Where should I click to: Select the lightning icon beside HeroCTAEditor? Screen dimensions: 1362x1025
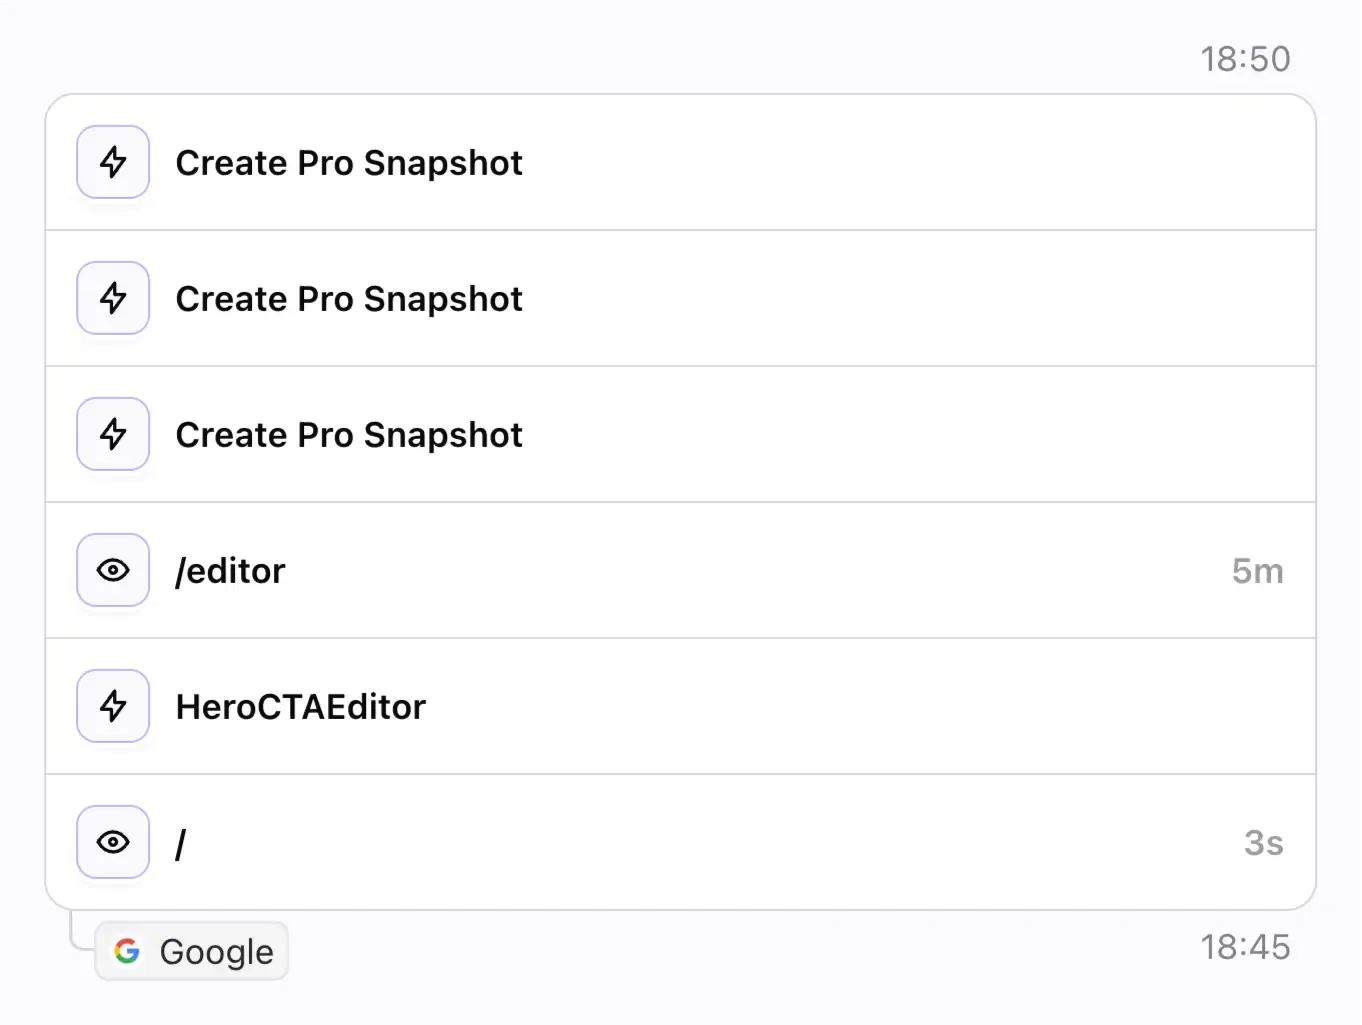point(112,706)
